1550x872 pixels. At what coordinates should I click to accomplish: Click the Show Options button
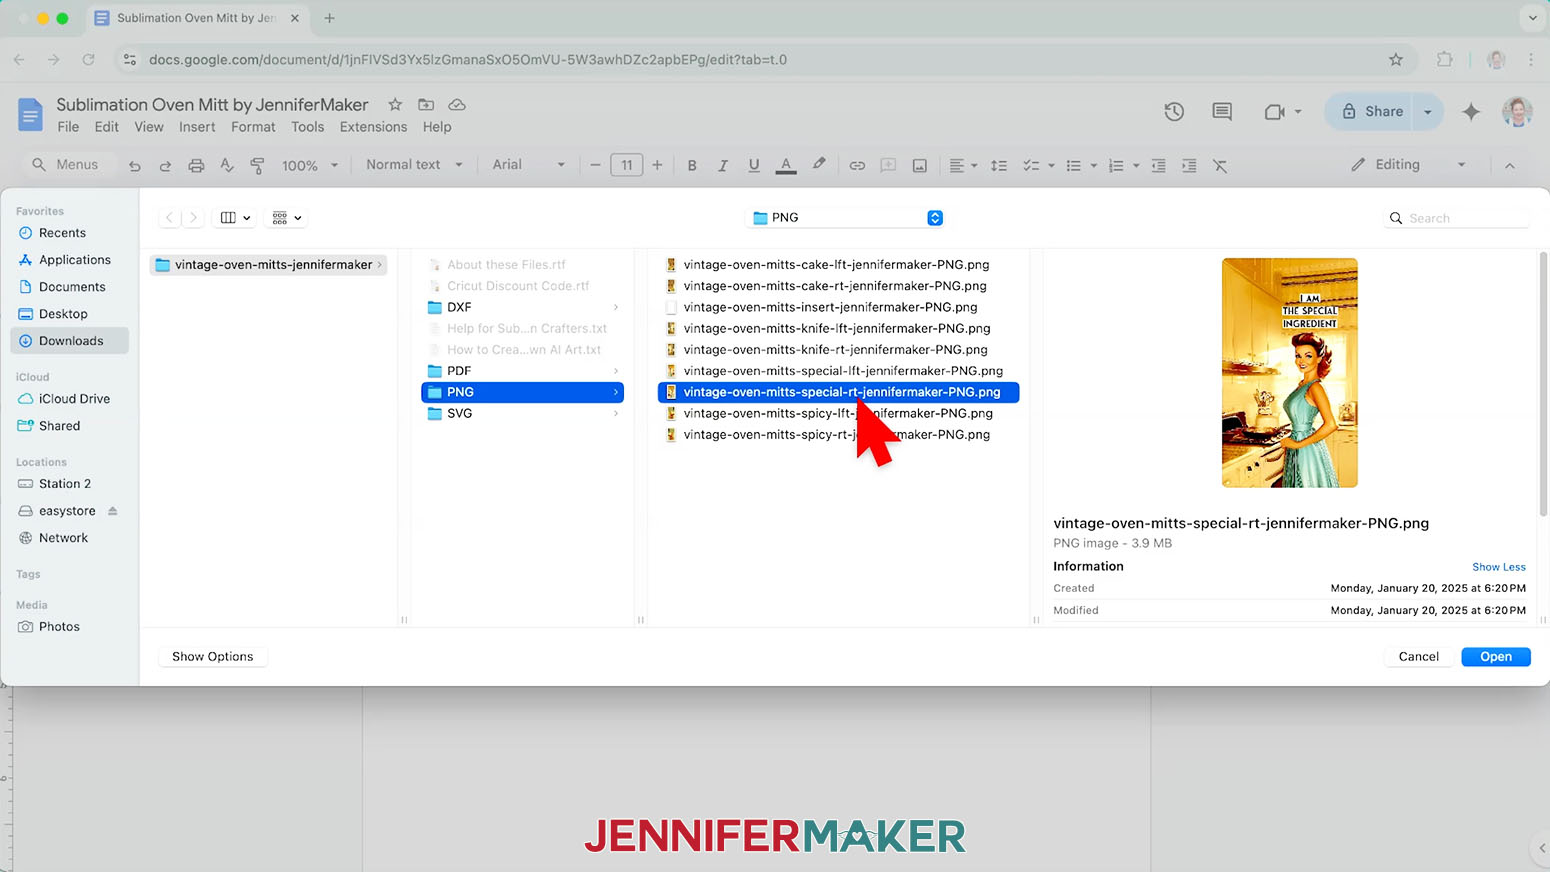(x=212, y=657)
